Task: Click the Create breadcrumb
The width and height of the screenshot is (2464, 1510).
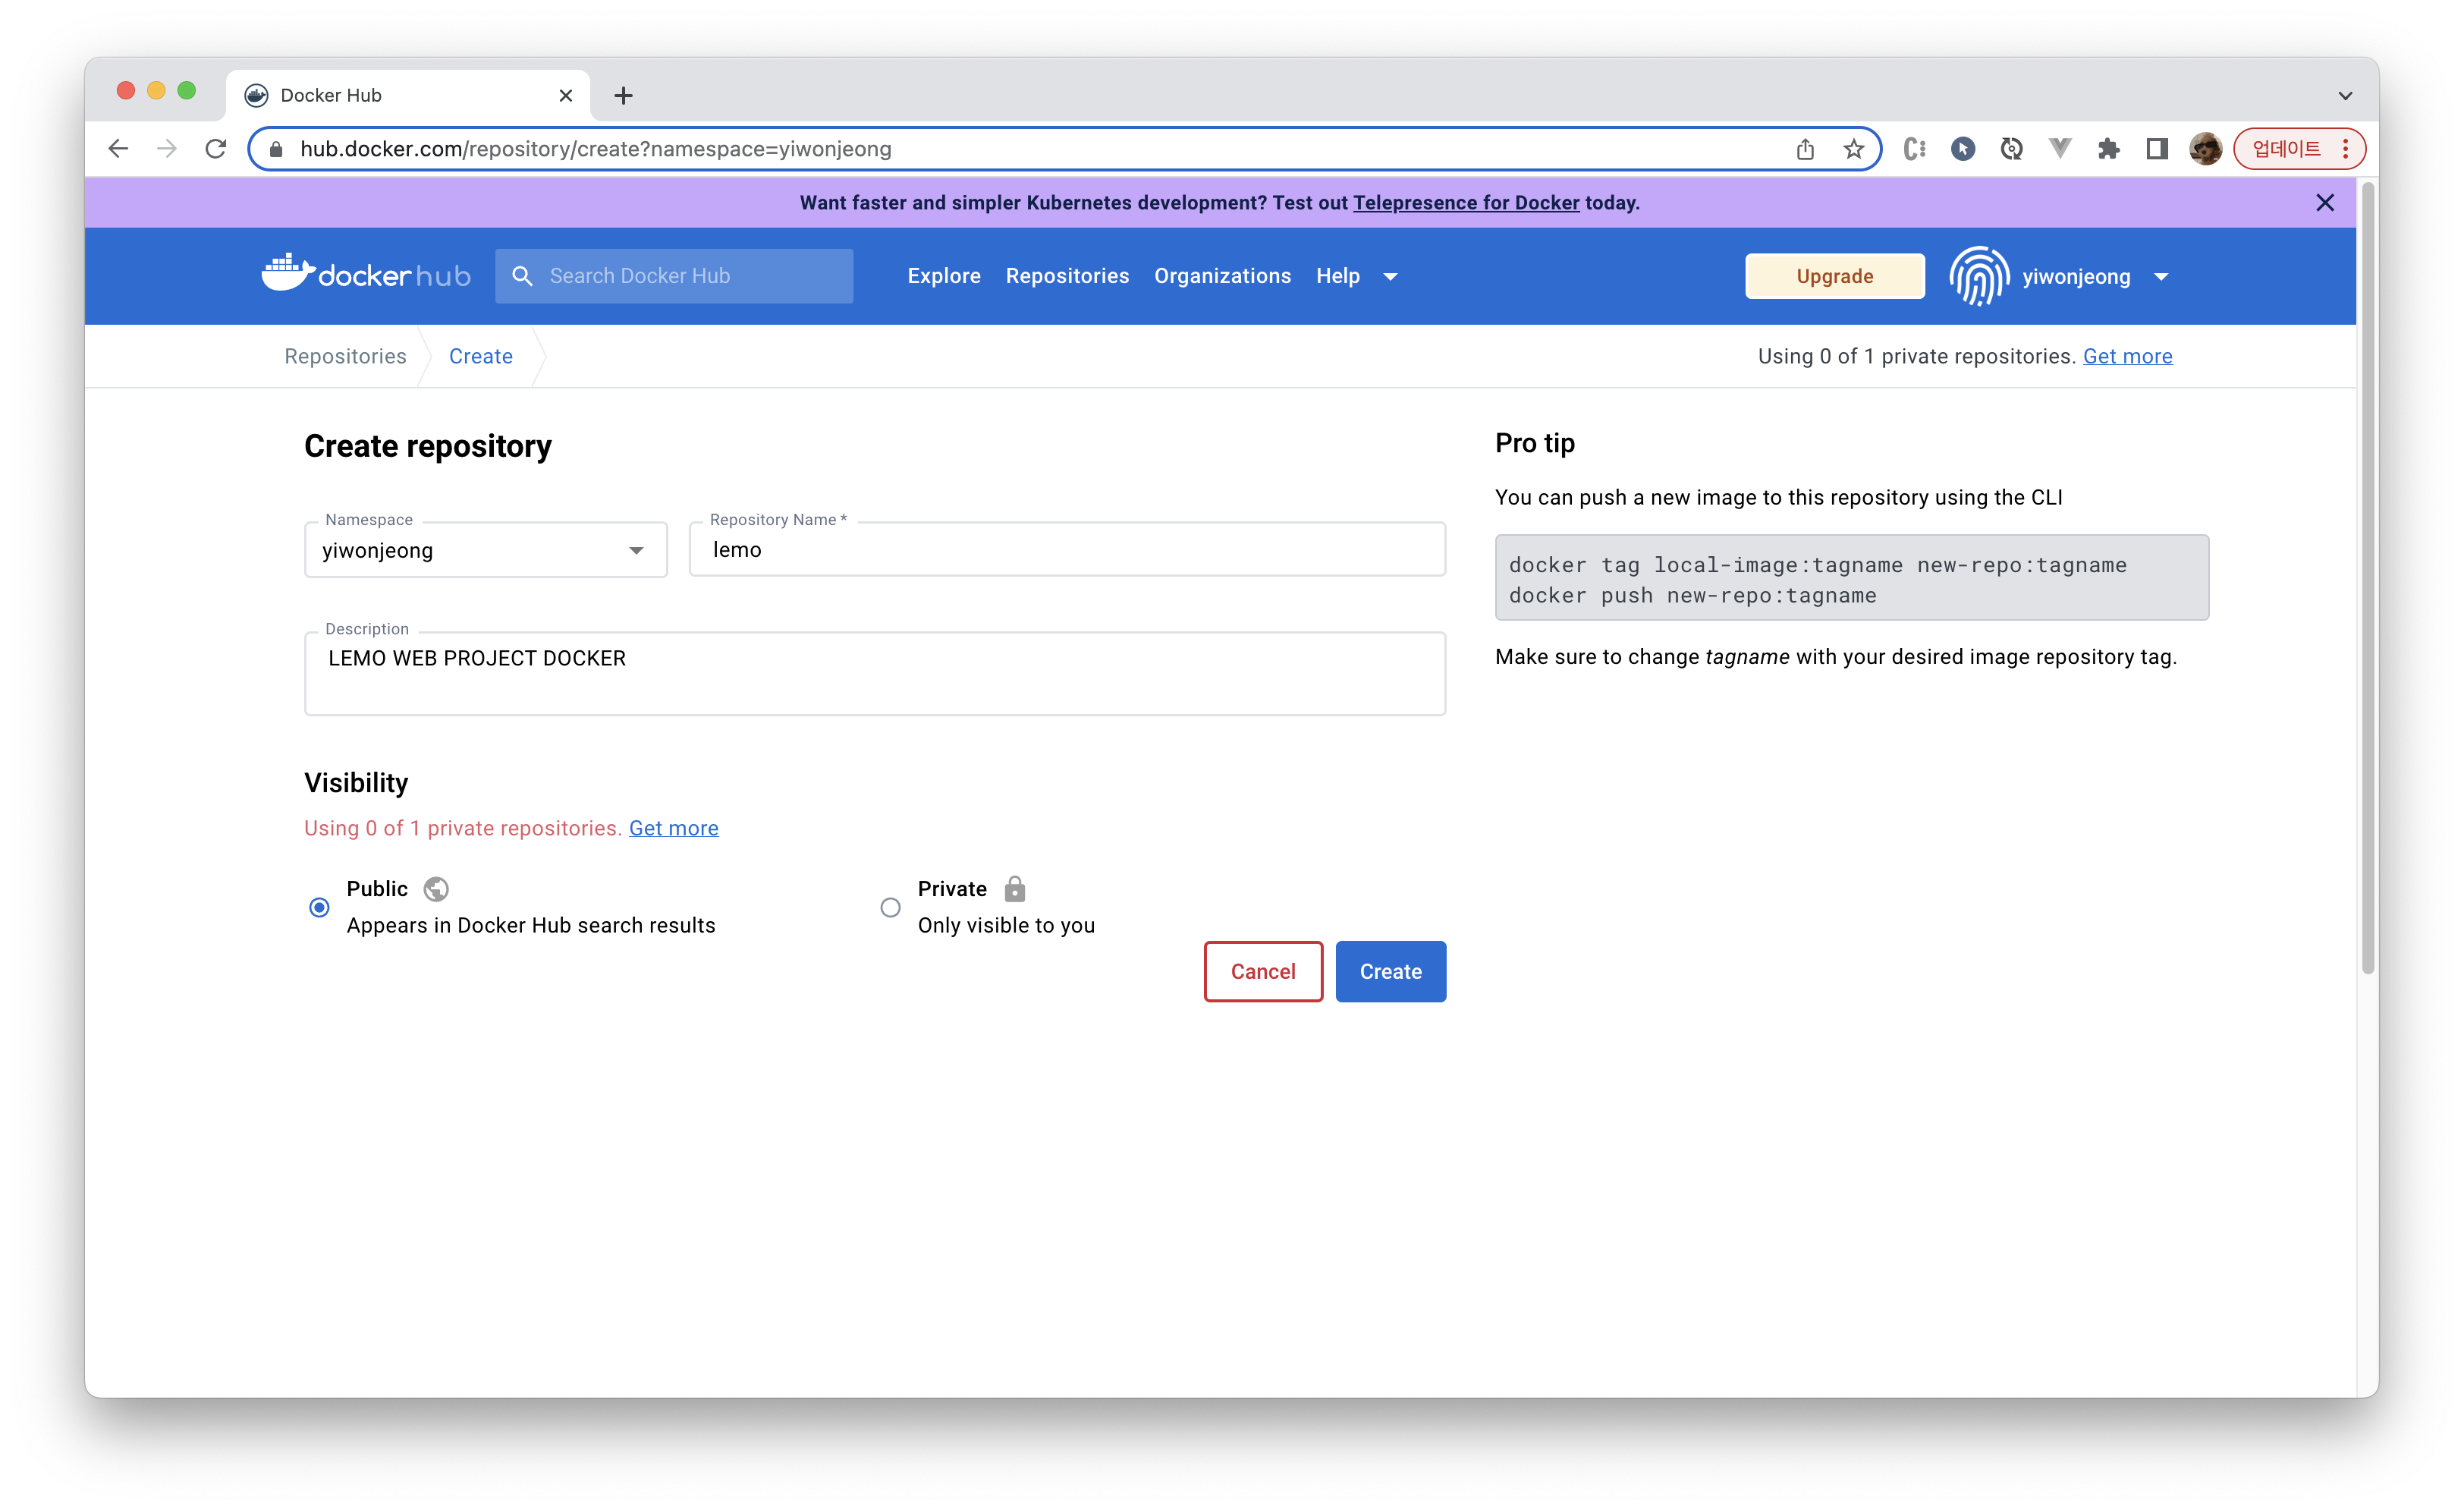Action: coord(481,356)
